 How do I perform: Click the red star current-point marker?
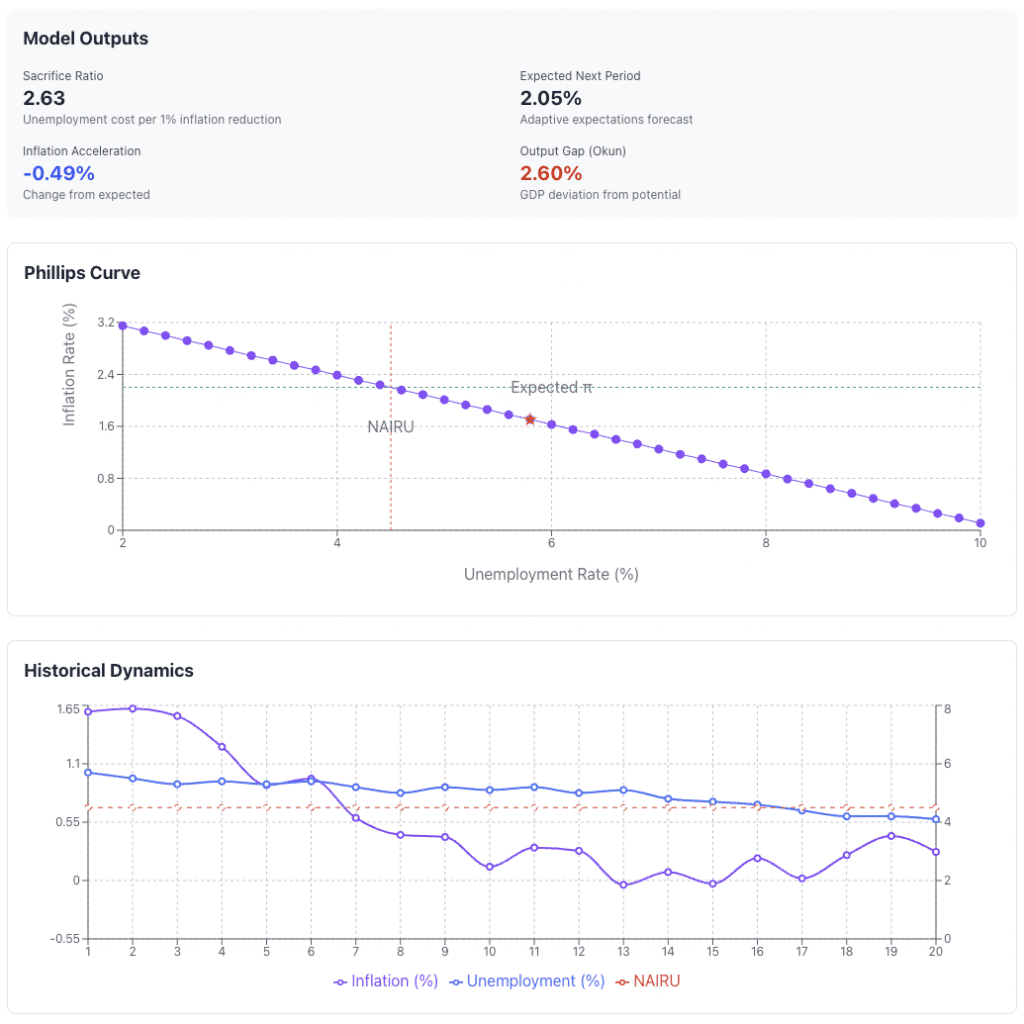pos(530,420)
